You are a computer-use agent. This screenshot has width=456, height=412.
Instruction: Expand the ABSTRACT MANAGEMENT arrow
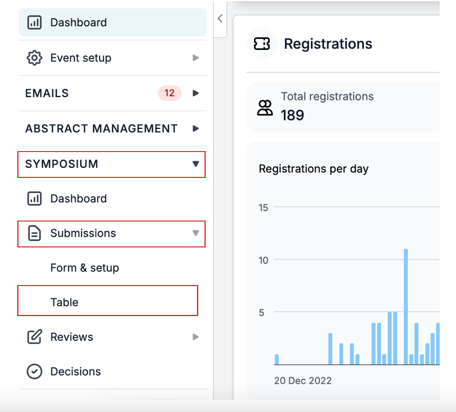(196, 128)
